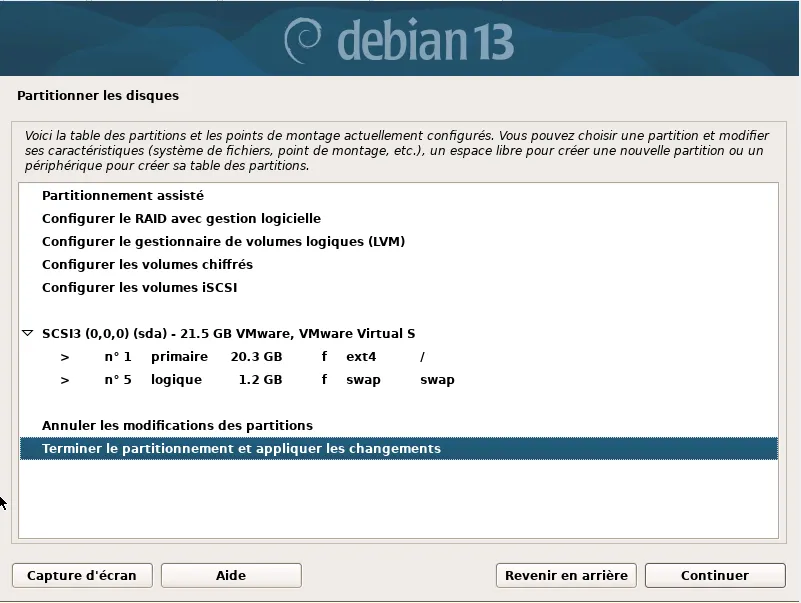
Task: Collapse the SCSI3 sda disk triangle
Action: click(x=28, y=333)
